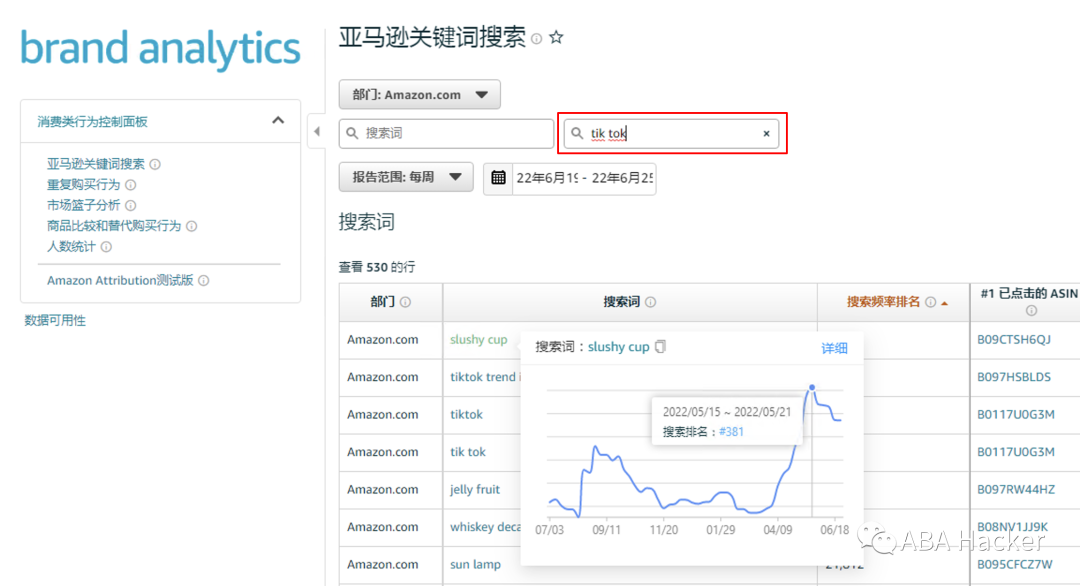Click jelly fruit search term

click(475, 490)
